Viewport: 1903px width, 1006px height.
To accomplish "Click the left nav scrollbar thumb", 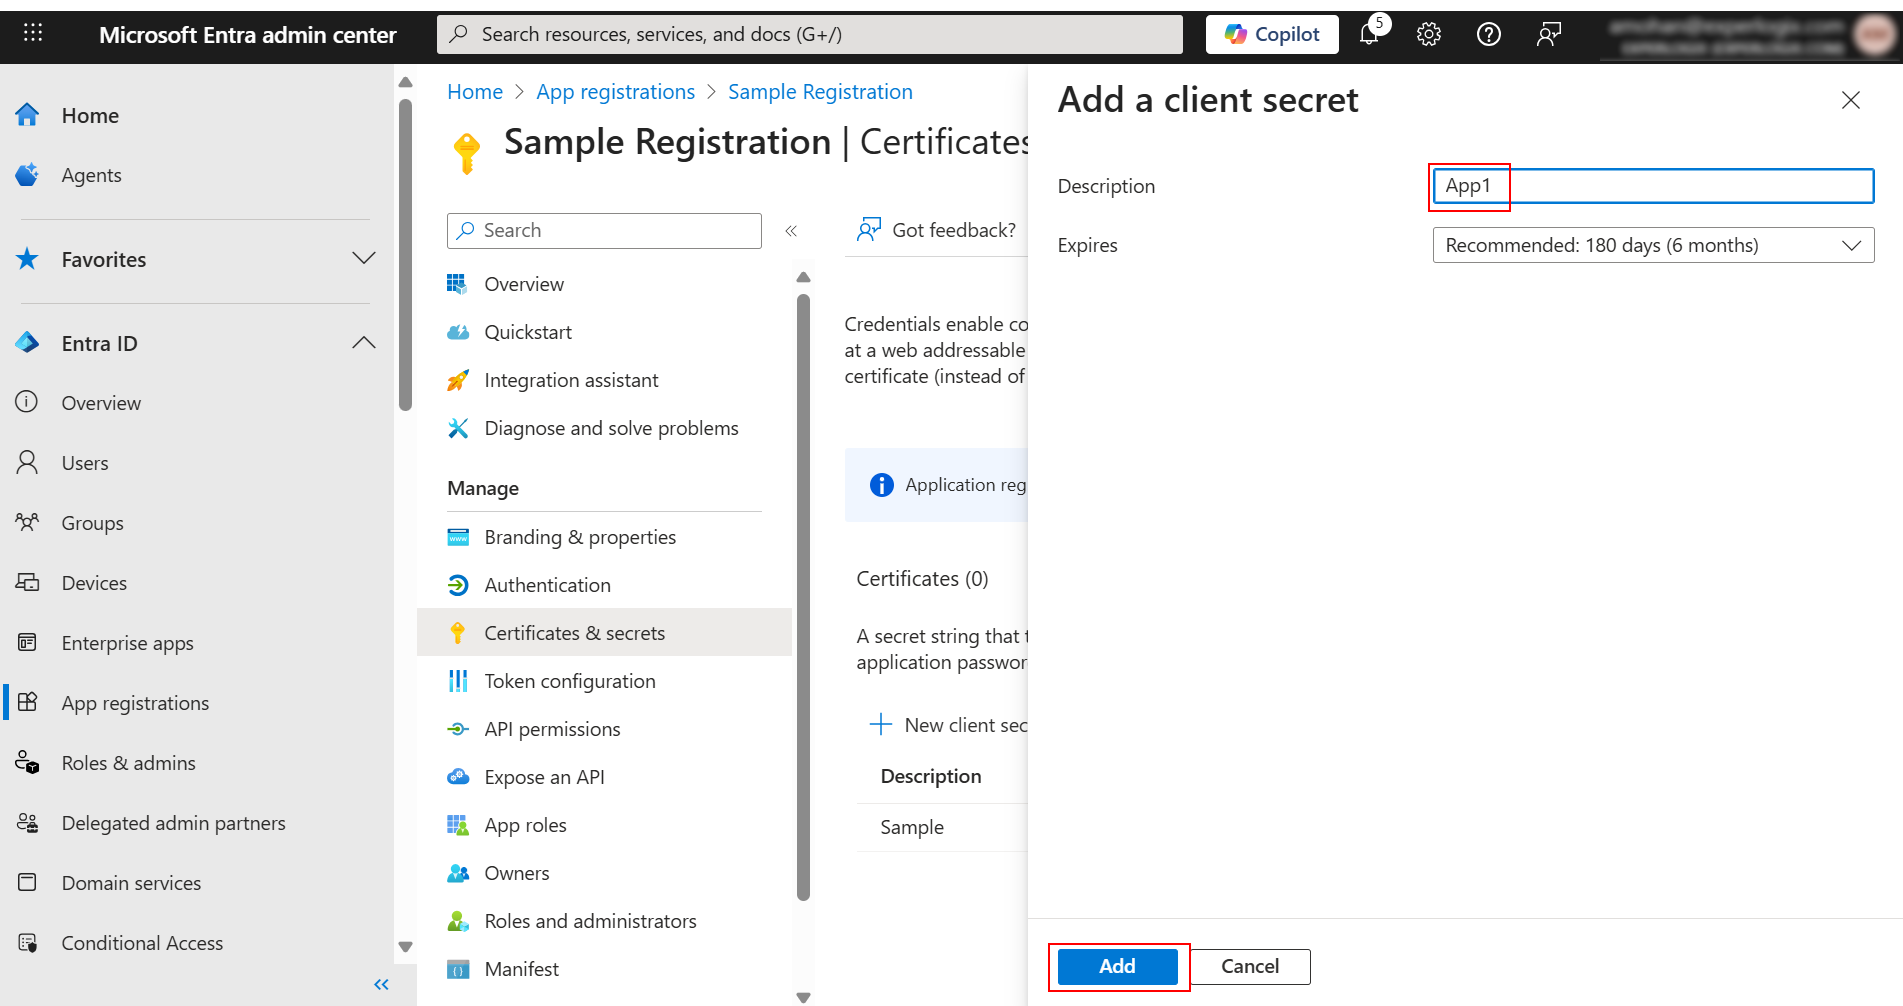I will click(x=405, y=255).
